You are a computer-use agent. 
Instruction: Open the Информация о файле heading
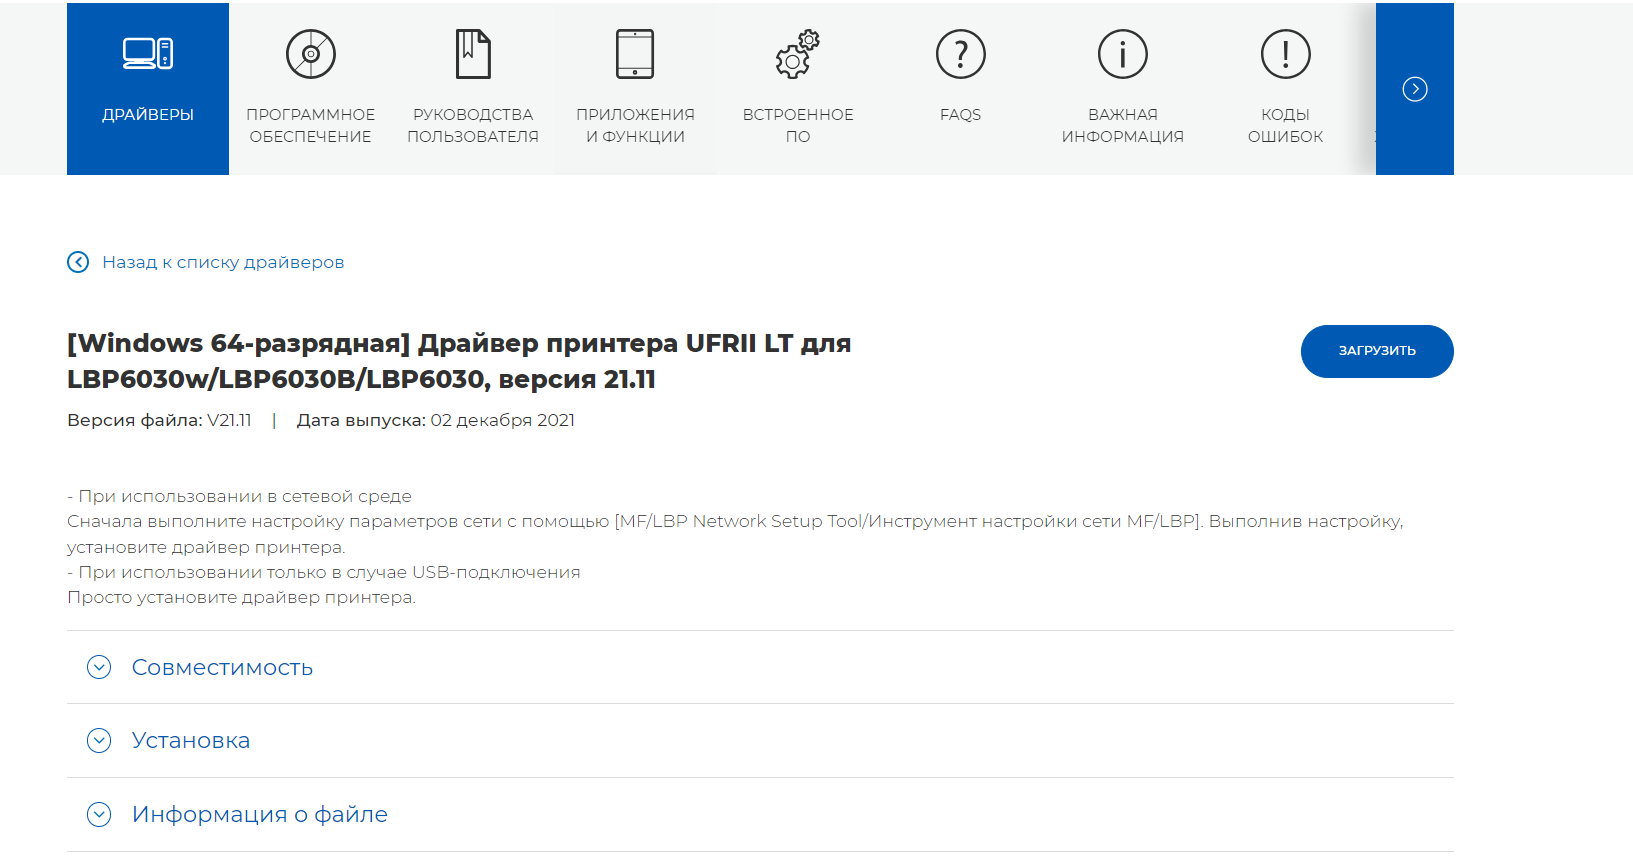[x=260, y=814]
